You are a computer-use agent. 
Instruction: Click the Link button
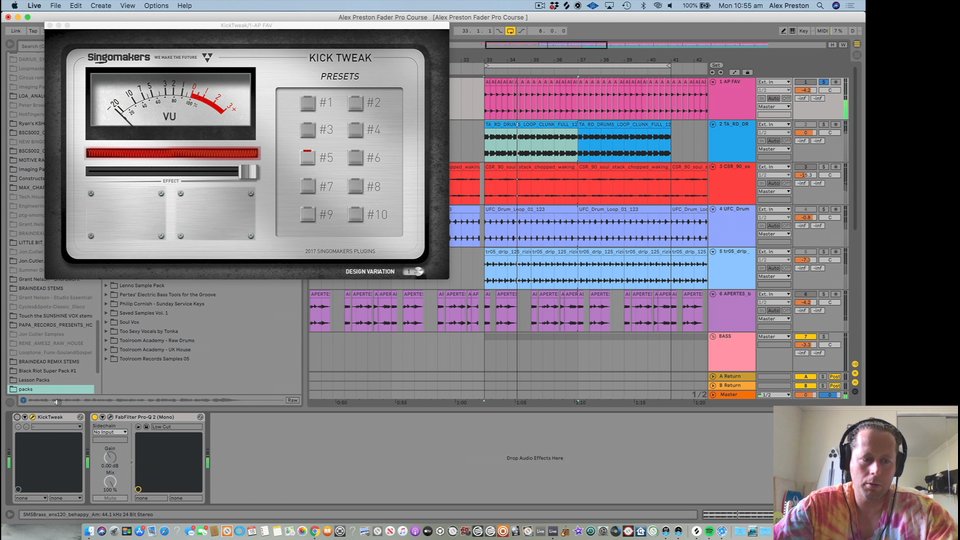point(16,31)
